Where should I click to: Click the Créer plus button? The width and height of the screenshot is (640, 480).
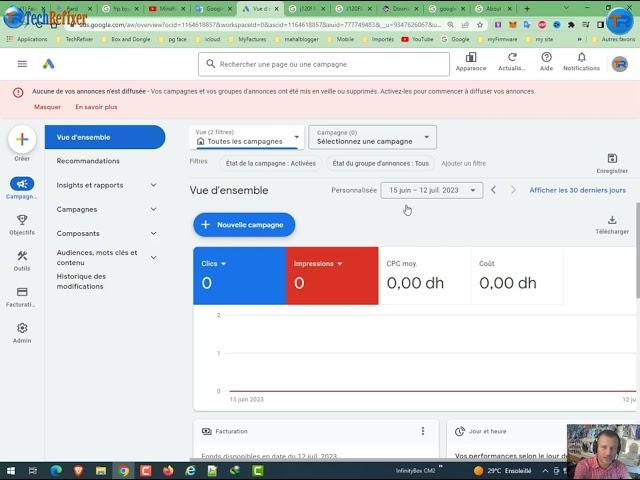tap(22, 139)
